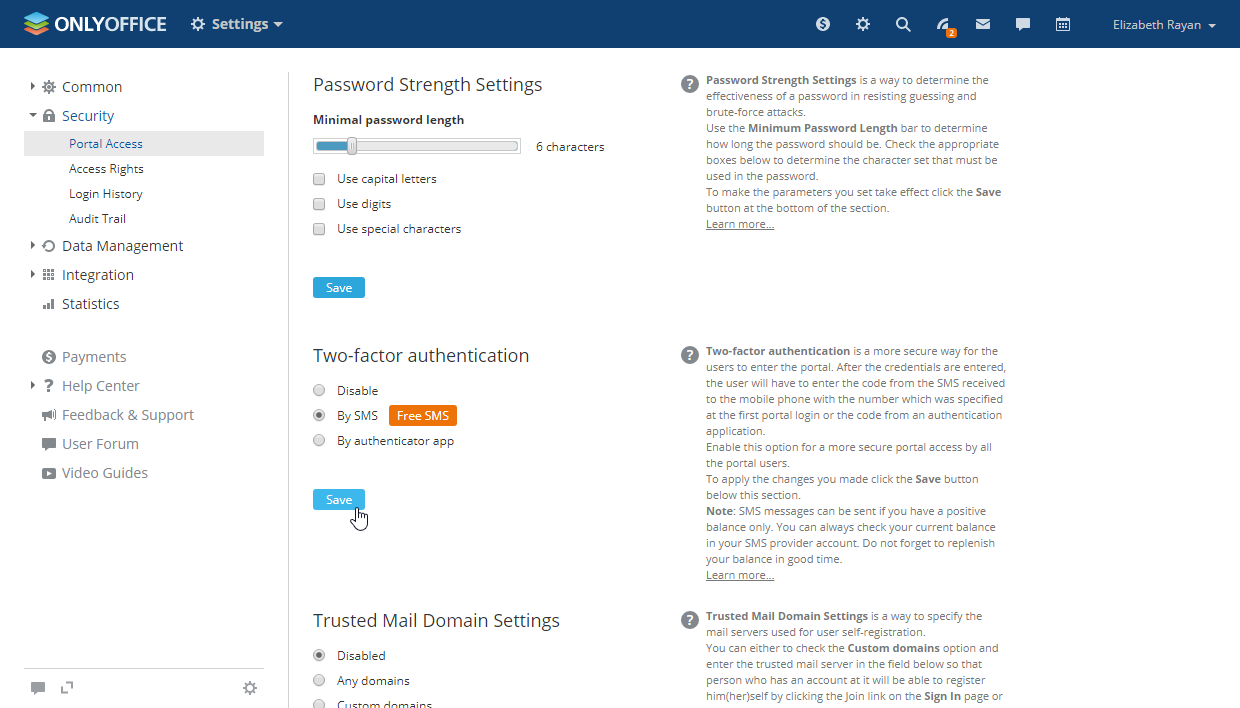Click the 6 characters value text
This screenshot has height=708, width=1240.
click(x=570, y=147)
